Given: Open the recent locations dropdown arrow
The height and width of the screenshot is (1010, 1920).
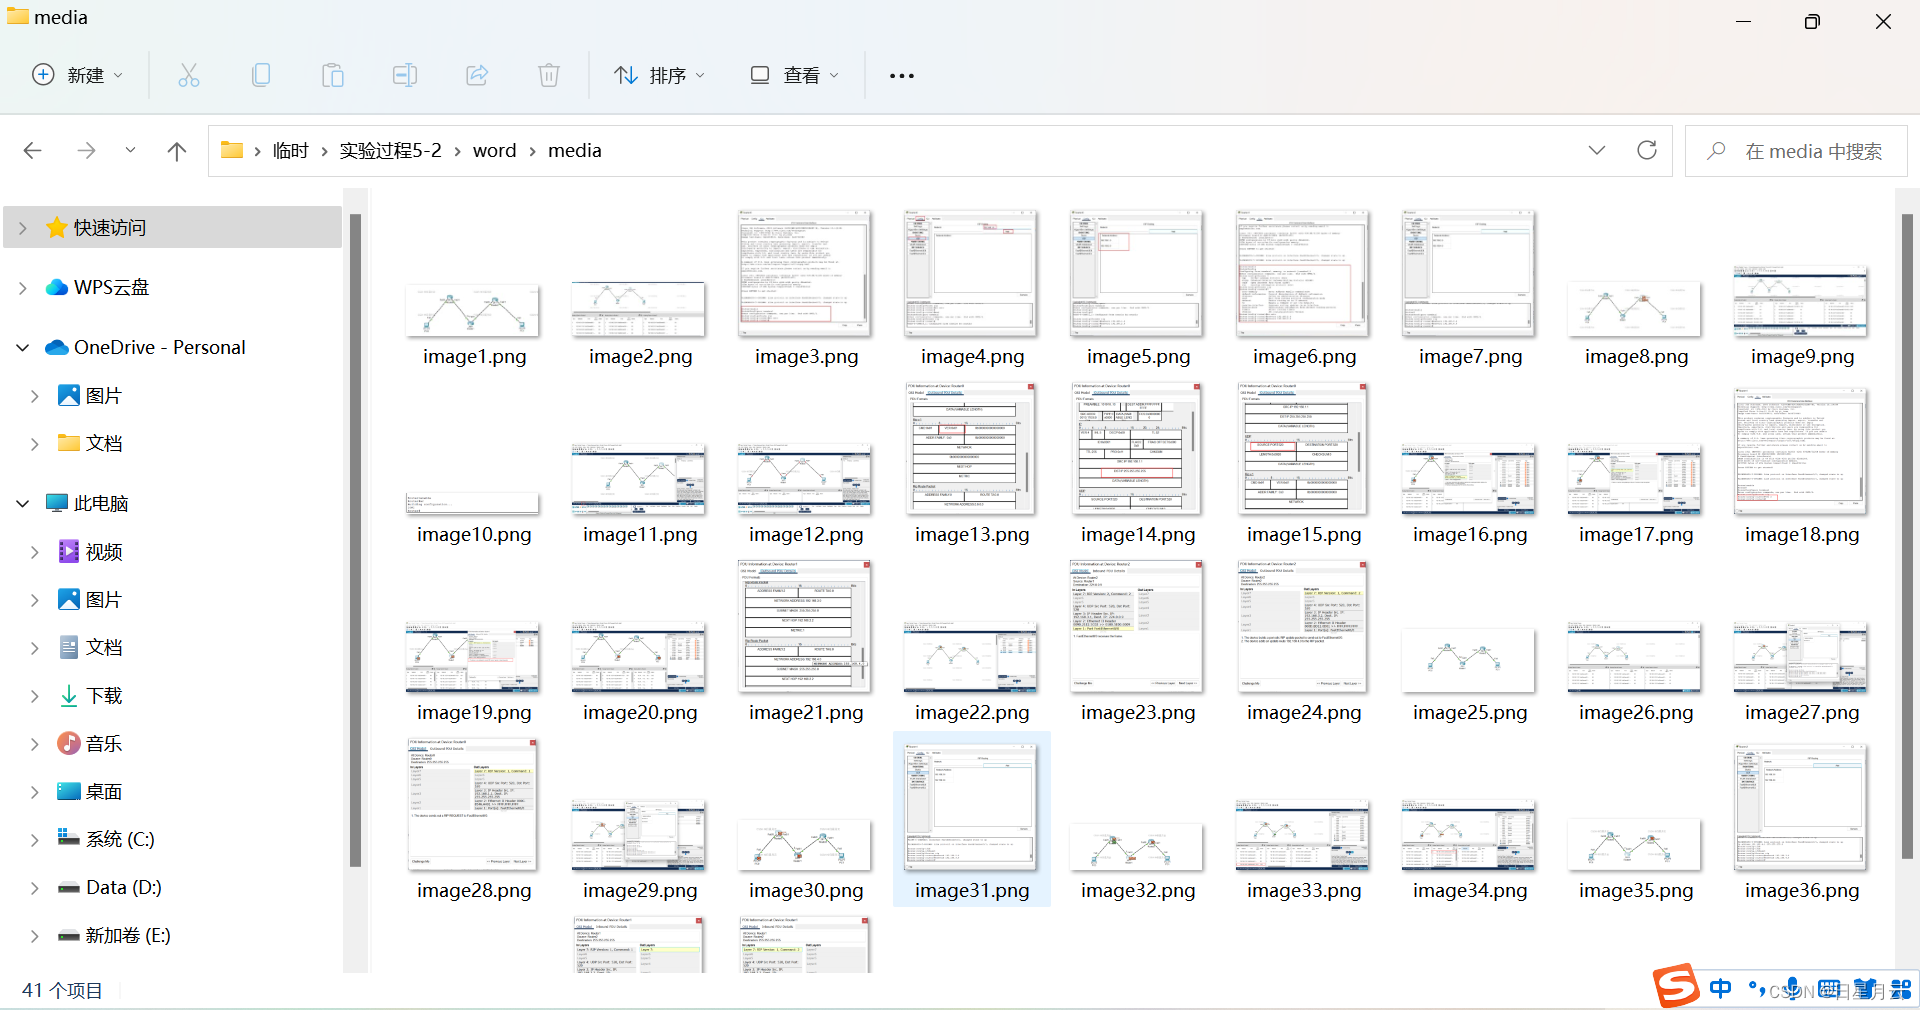Looking at the screenshot, I should tap(130, 151).
